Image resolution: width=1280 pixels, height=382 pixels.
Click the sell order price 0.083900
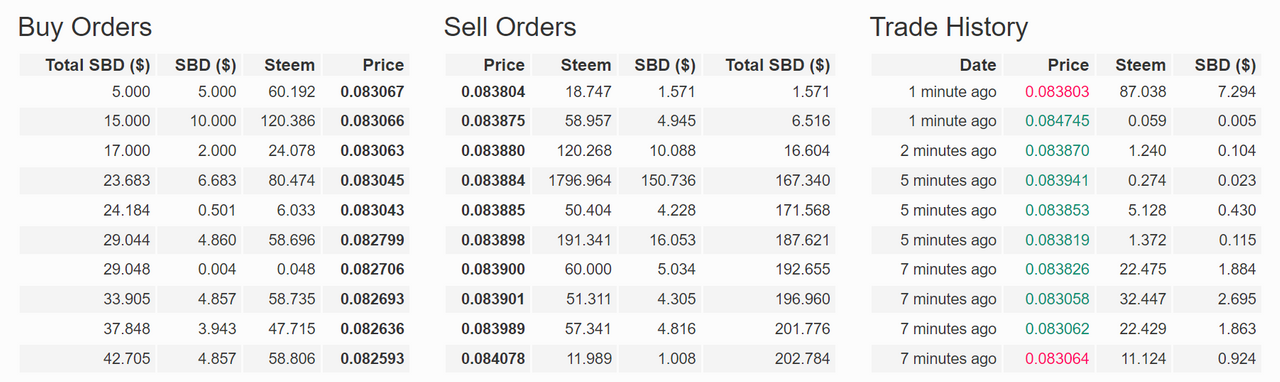[x=493, y=270]
